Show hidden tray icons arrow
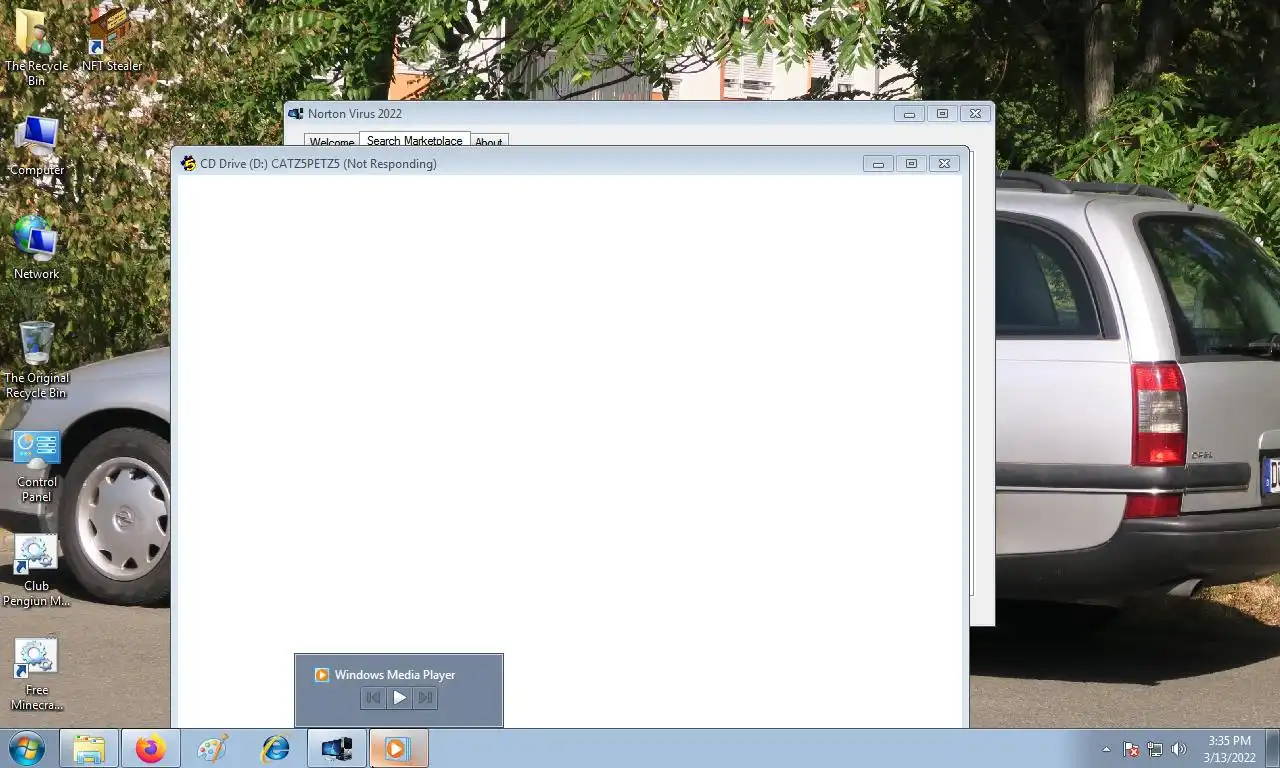This screenshot has width=1280, height=768. coord(1106,749)
